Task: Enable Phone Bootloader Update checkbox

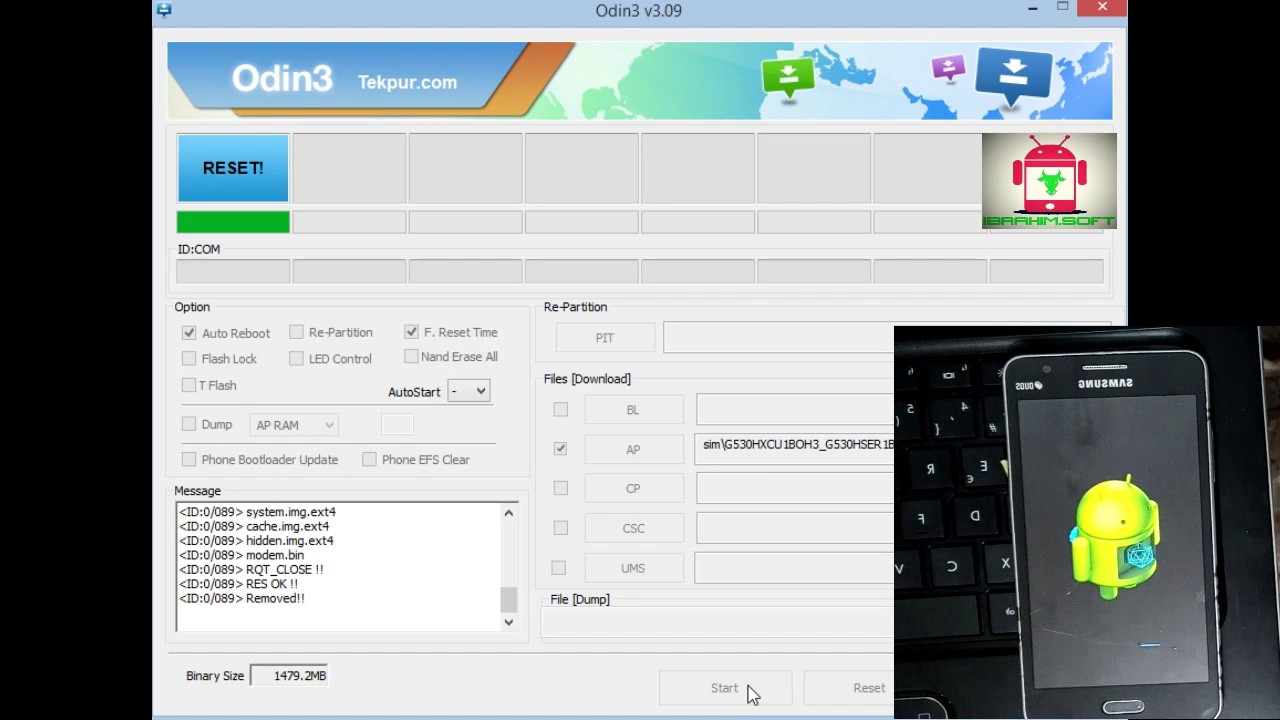Action: [x=189, y=459]
